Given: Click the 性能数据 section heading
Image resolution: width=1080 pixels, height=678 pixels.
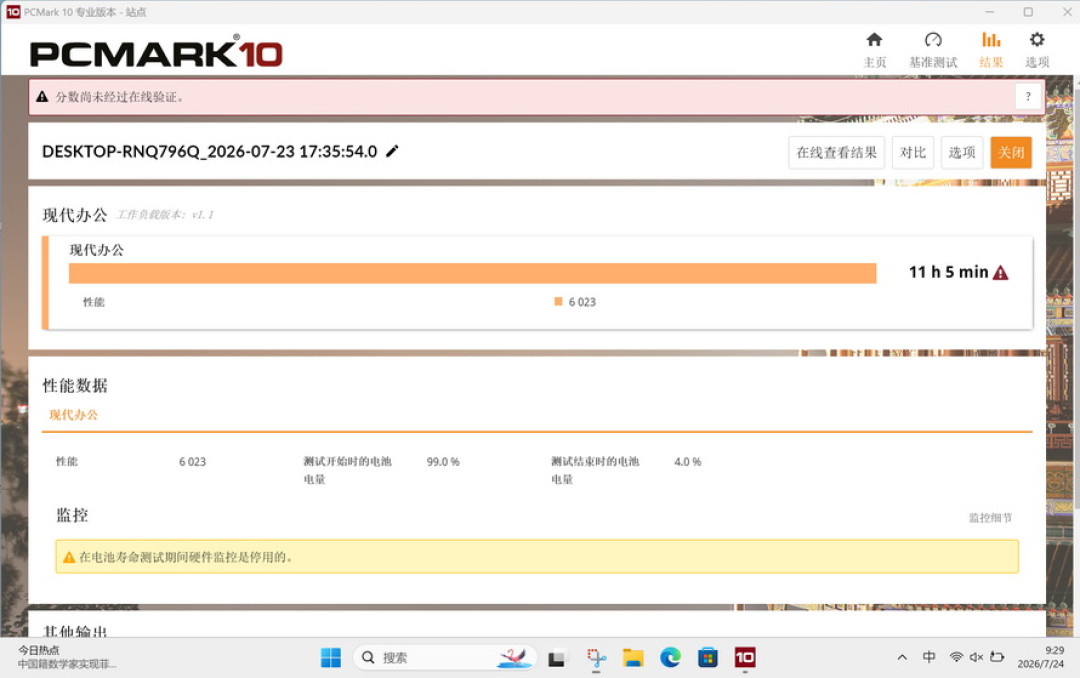Looking at the screenshot, I should coord(75,385).
